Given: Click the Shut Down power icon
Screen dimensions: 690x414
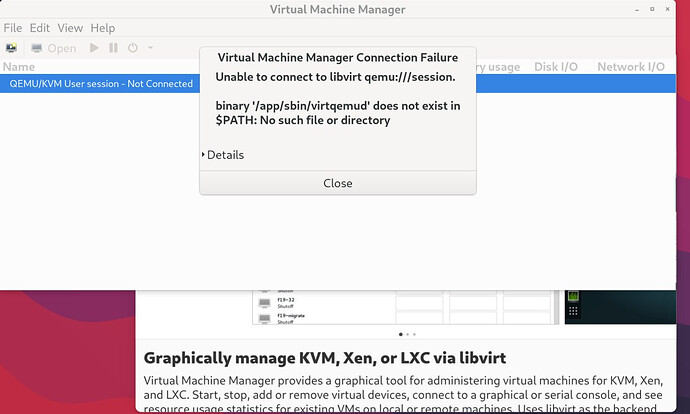Looking at the screenshot, I should (x=132, y=48).
